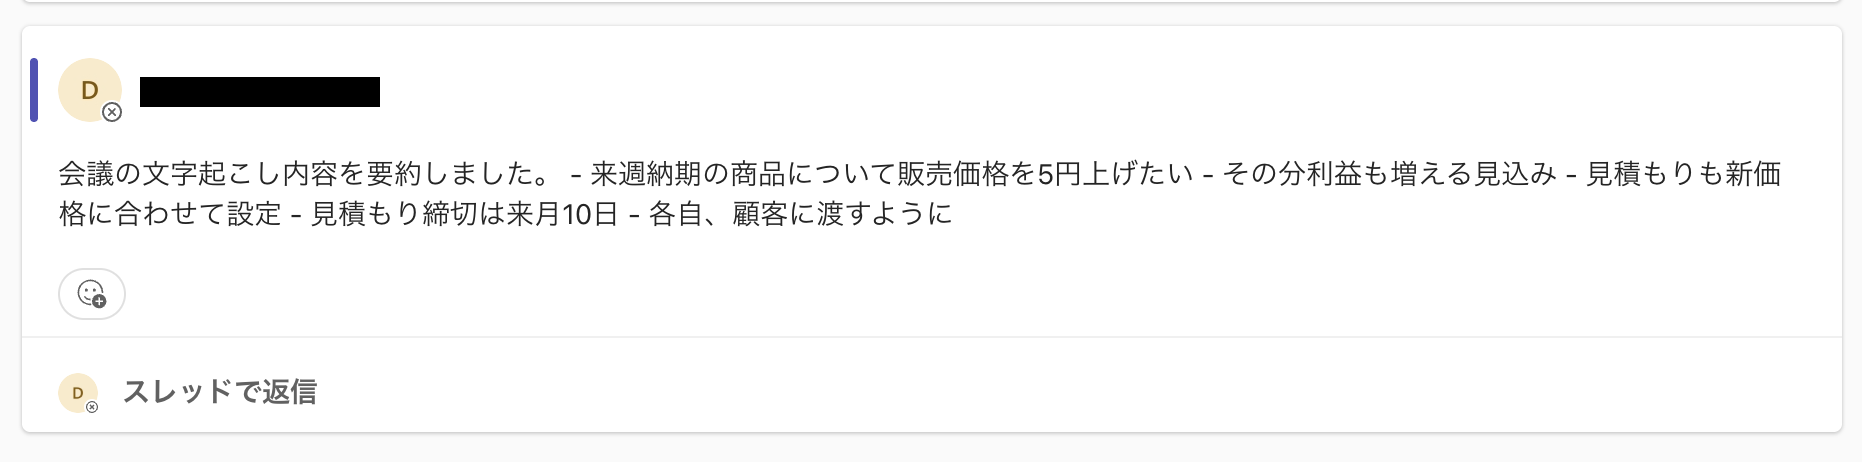Screen dimensions: 1862x462
Task: Click the presence badge on the large avatar
Action: coord(113,112)
